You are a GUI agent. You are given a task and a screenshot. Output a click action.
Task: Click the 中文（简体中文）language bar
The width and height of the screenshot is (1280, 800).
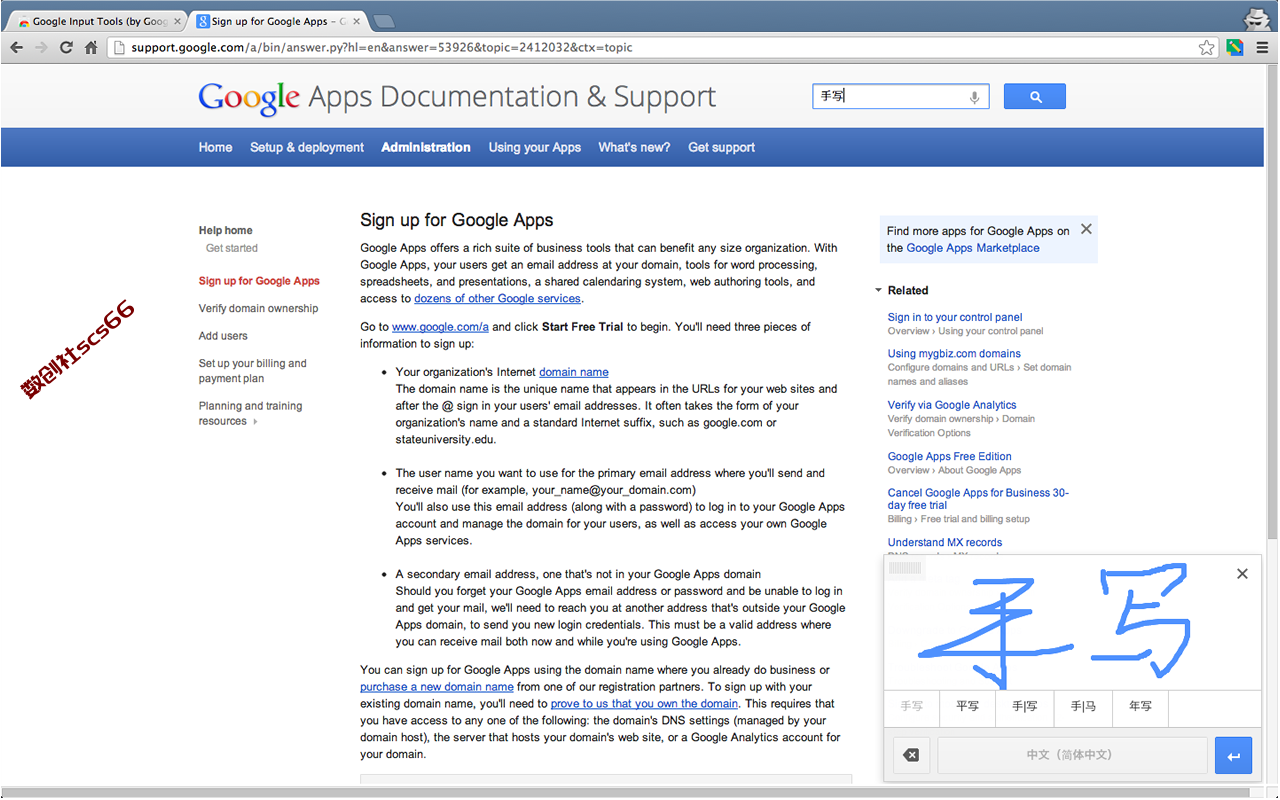1072,755
